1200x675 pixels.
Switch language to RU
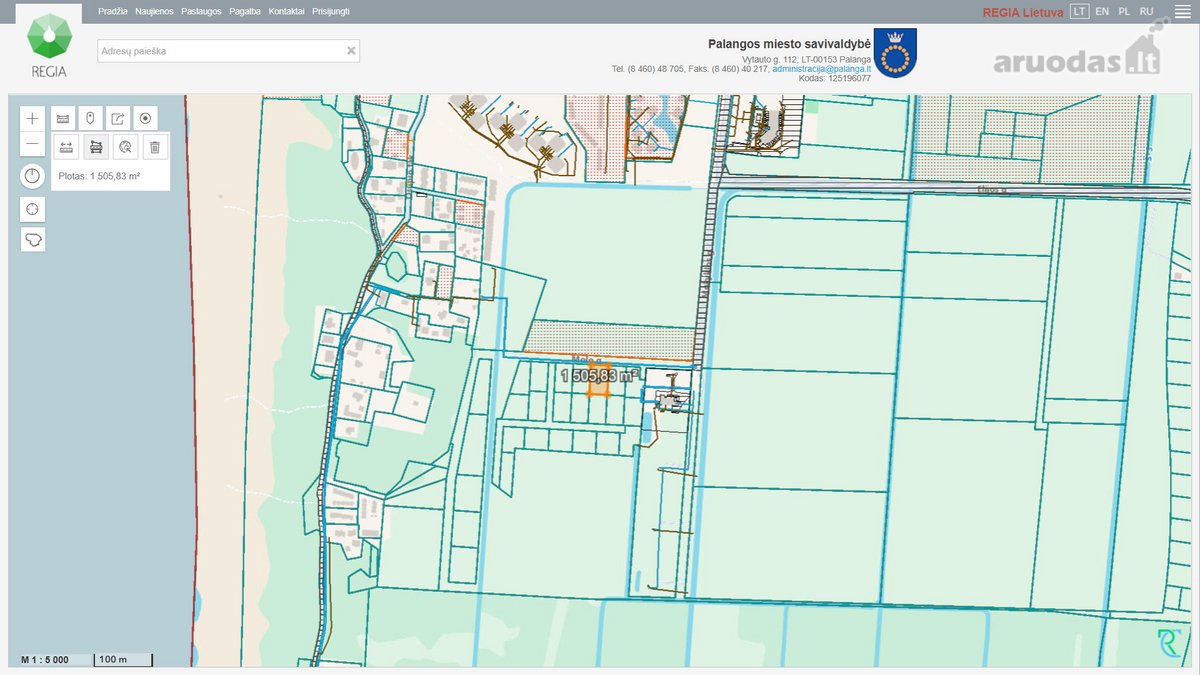point(1147,11)
